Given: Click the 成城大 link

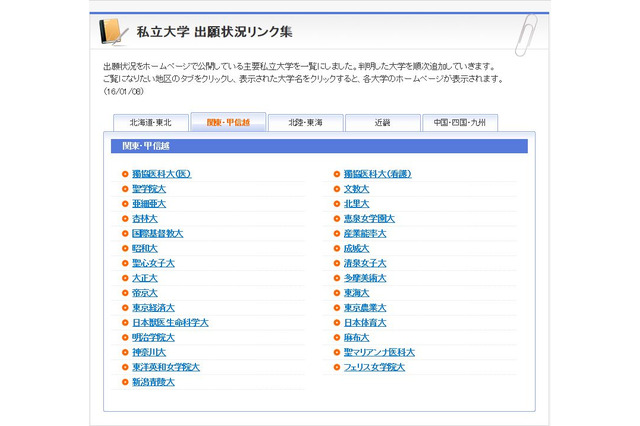Looking at the screenshot, I should point(356,248).
